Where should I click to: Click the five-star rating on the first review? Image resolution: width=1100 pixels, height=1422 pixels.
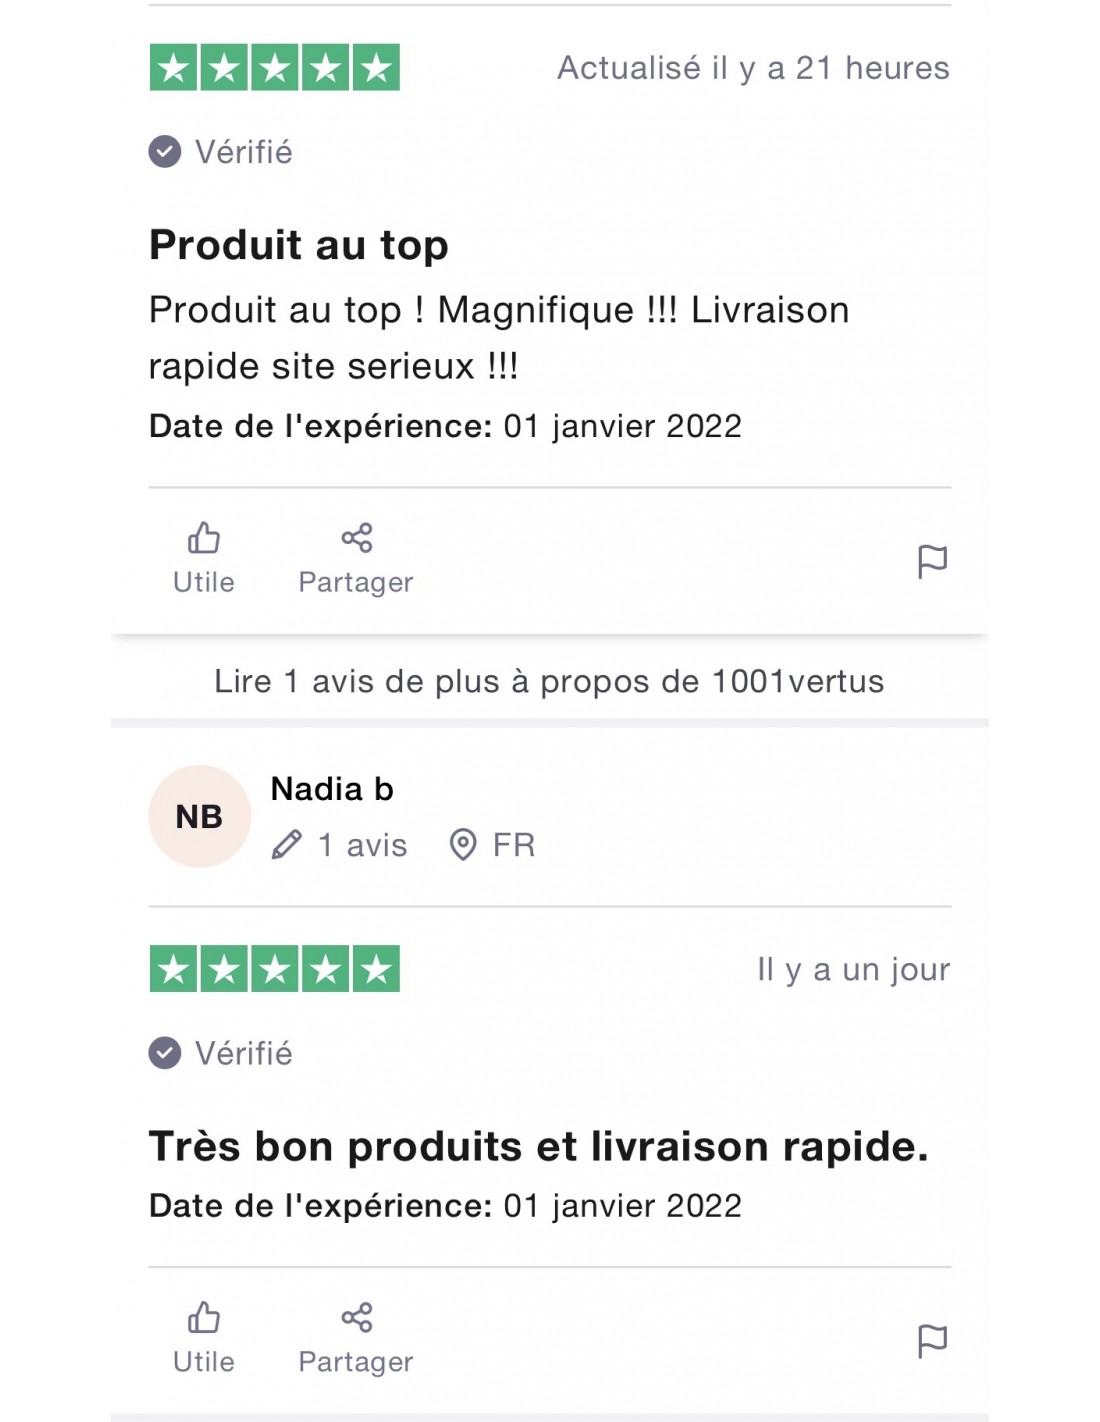(x=275, y=68)
